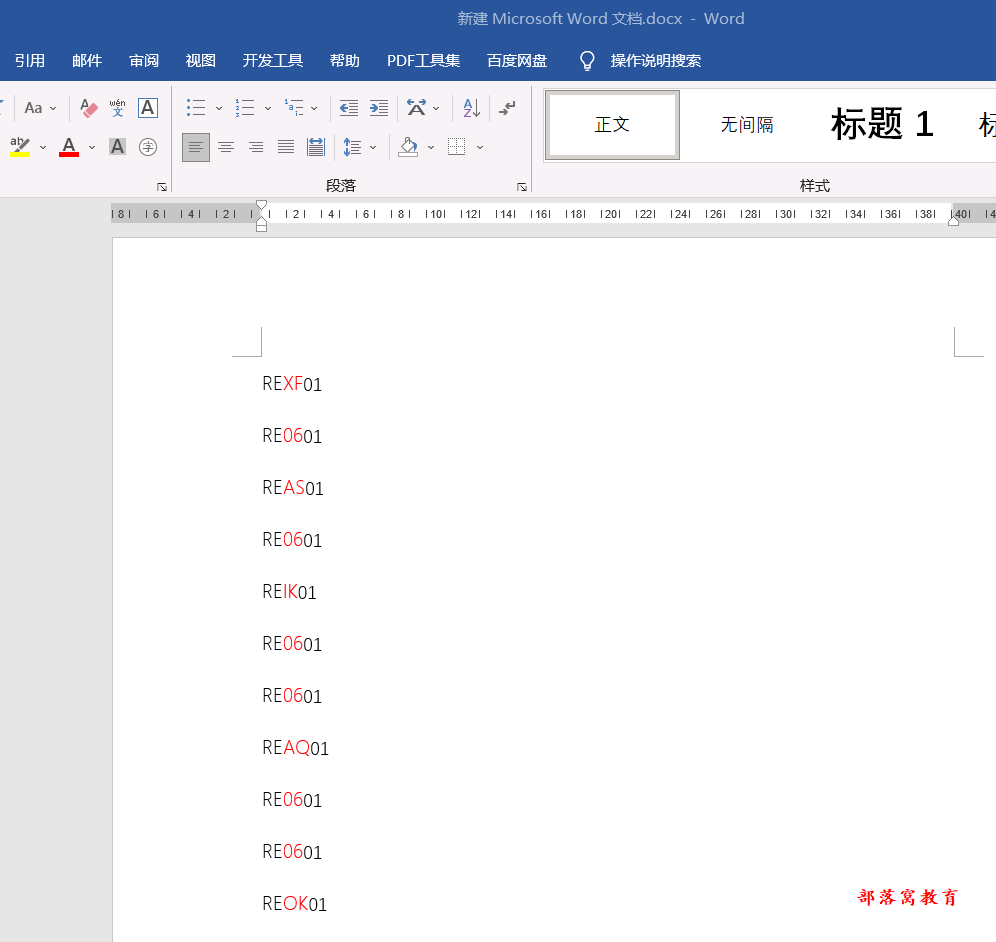Apply red font color
Viewport: 996px width, 942px height.
point(69,147)
